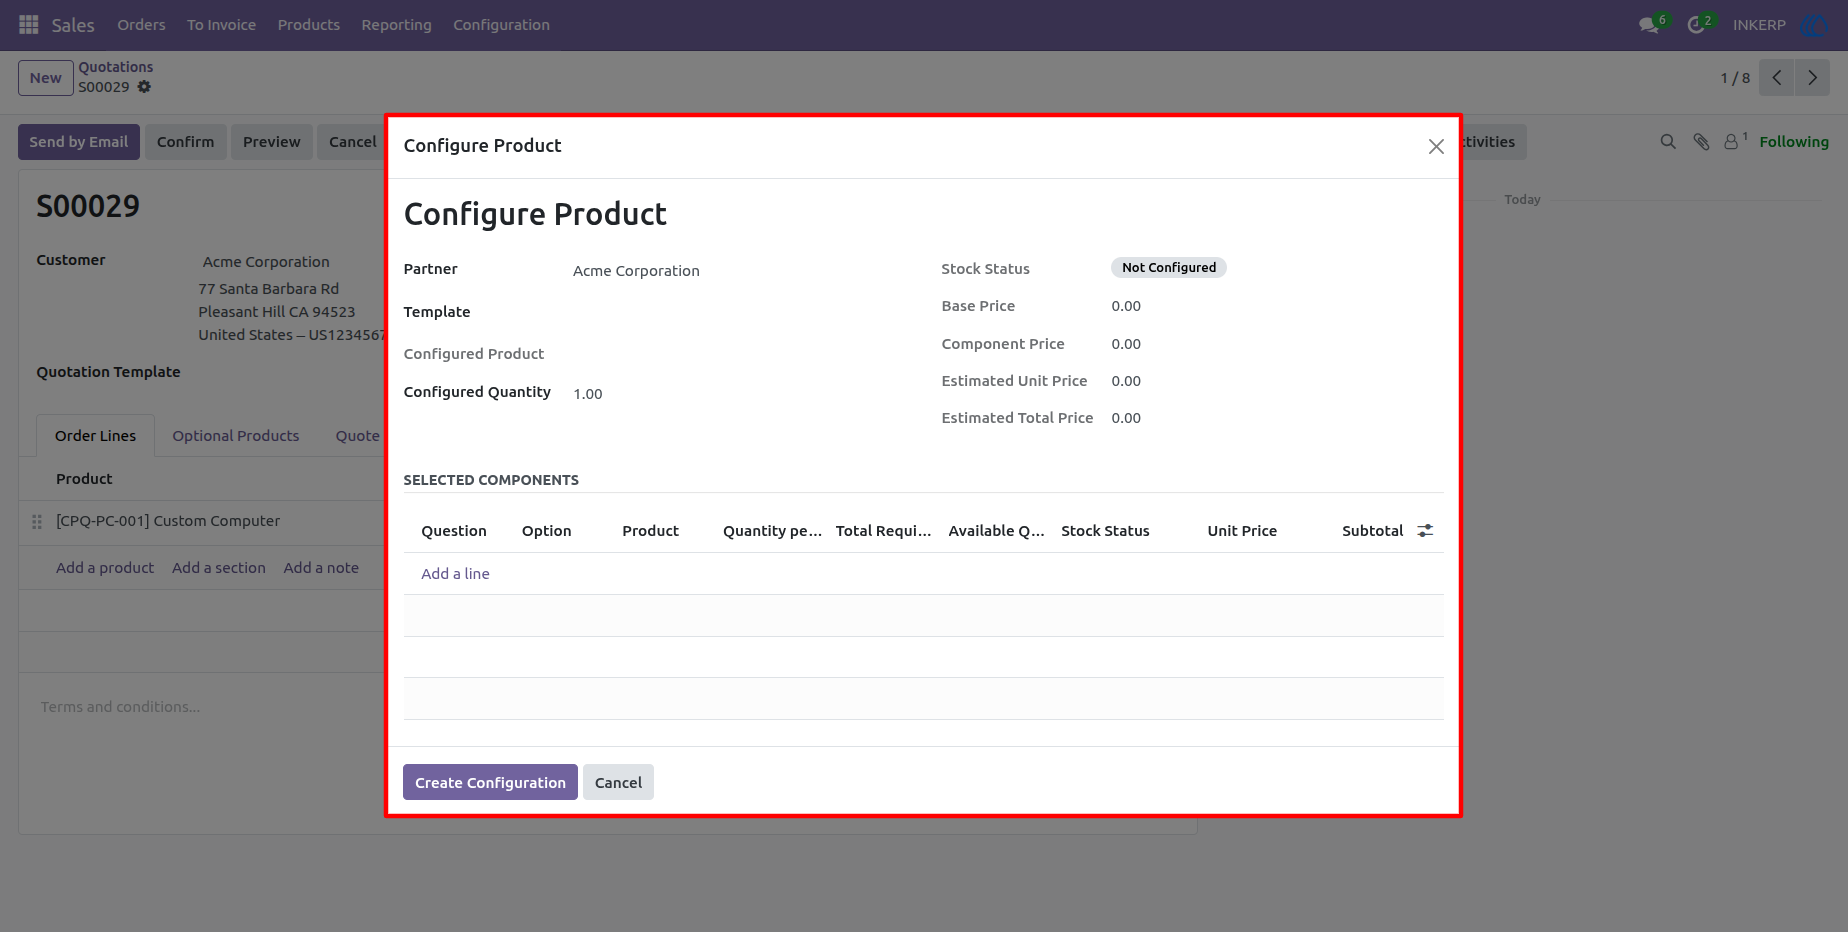Select the [CPQ-PC-001] Custom Computer line
The height and width of the screenshot is (932, 1848).
click(168, 521)
